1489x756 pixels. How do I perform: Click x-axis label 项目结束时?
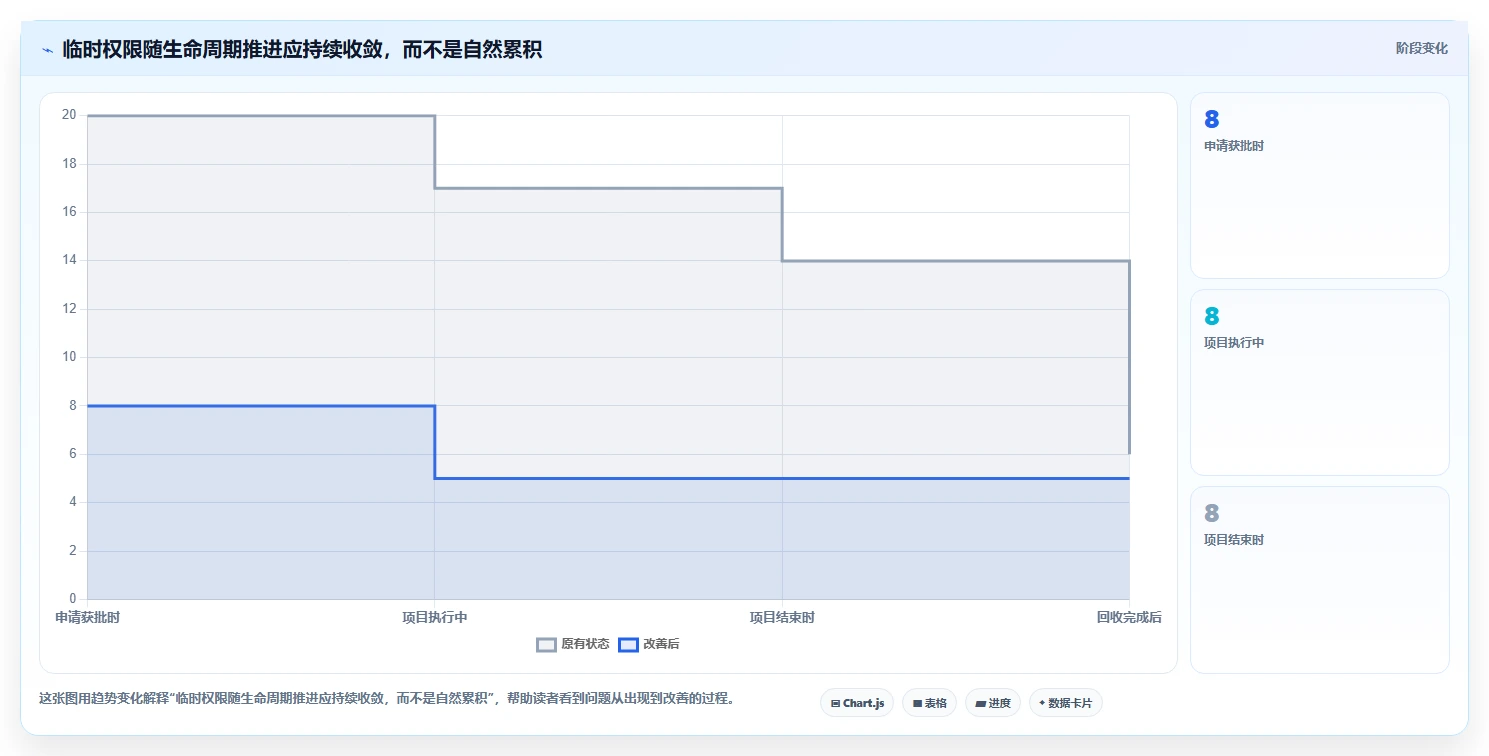tap(782, 618)
